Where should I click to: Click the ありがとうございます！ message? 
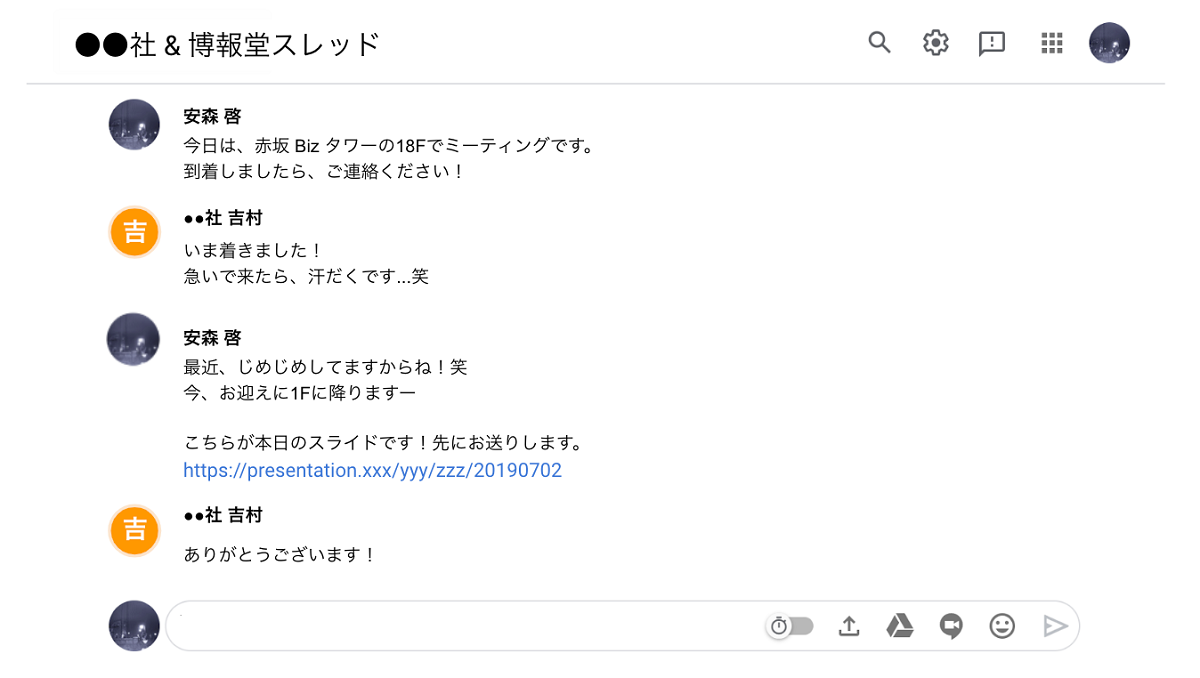click(x=280, y=554)
